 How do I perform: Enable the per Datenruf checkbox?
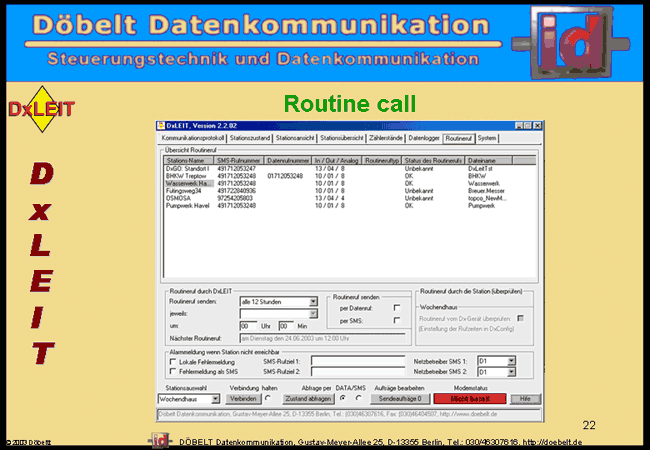point(397,308)
